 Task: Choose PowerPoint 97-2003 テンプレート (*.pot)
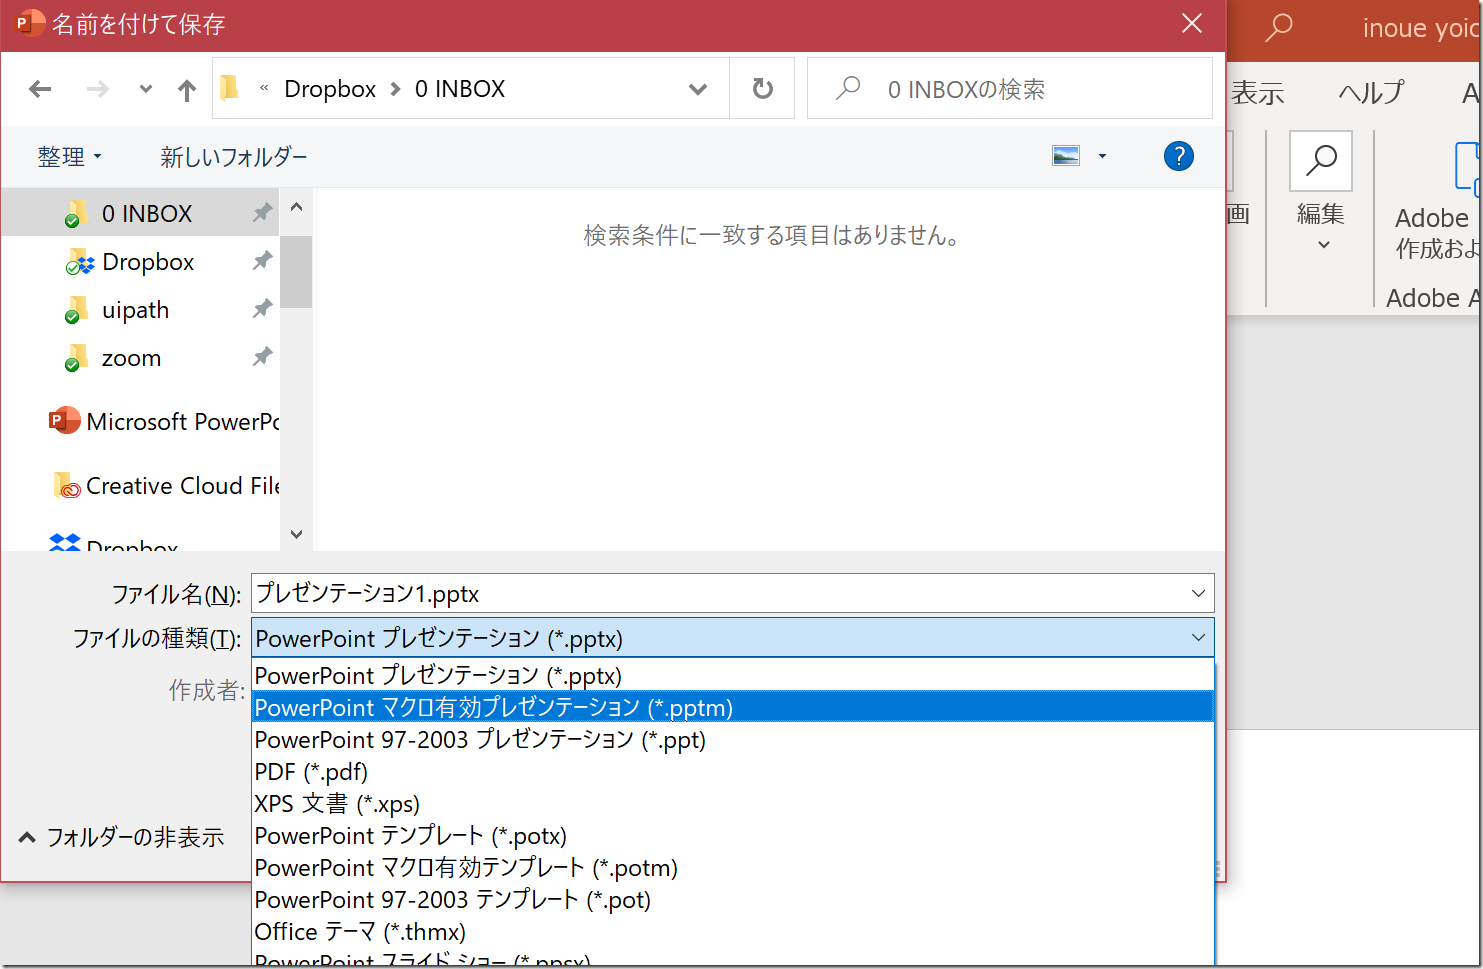click(x=733, y=900)
